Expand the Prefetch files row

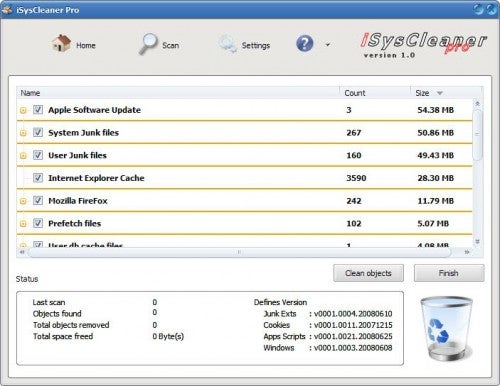click(23, 224)
